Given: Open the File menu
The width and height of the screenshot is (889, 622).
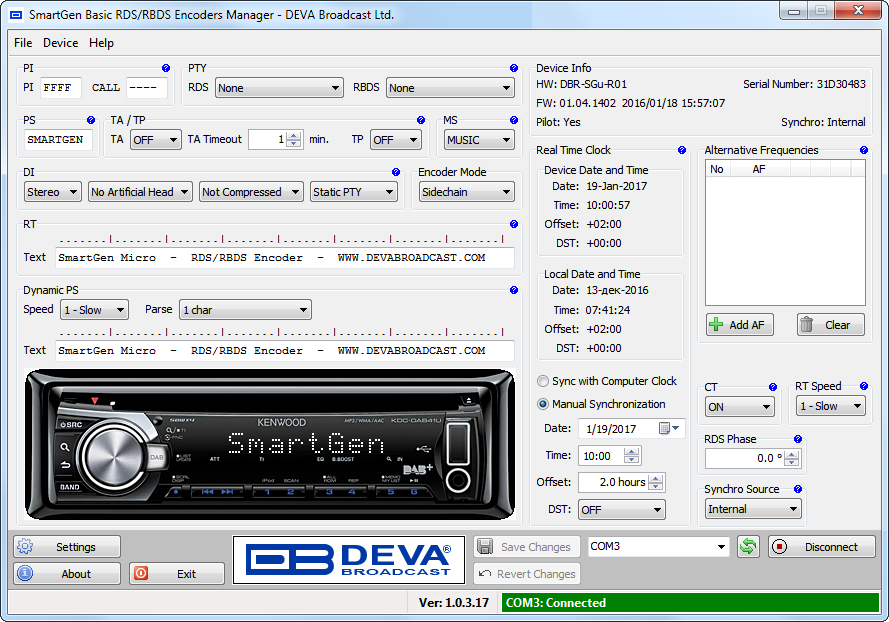Looking at the screenshot, I should [23, 43].
